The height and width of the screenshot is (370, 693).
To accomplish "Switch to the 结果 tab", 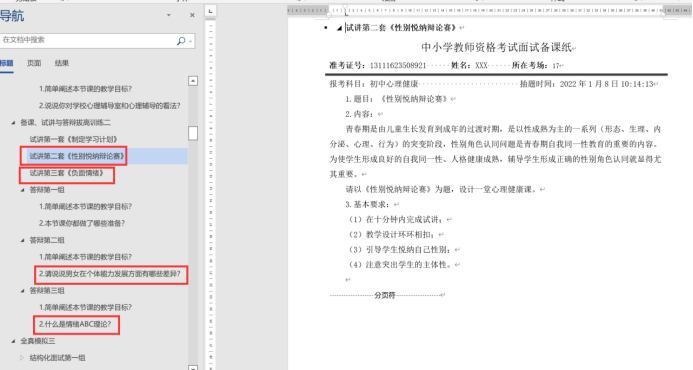I will pos(62,63).
